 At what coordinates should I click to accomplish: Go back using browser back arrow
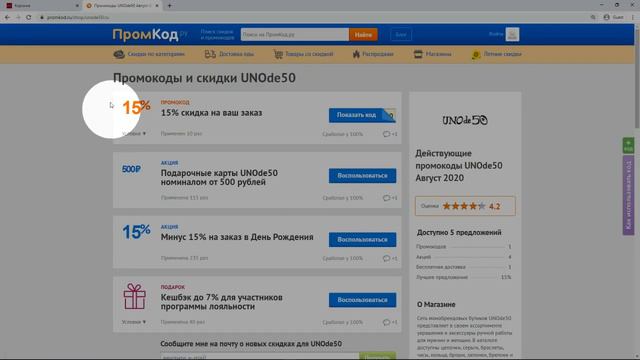click(7, 18)
